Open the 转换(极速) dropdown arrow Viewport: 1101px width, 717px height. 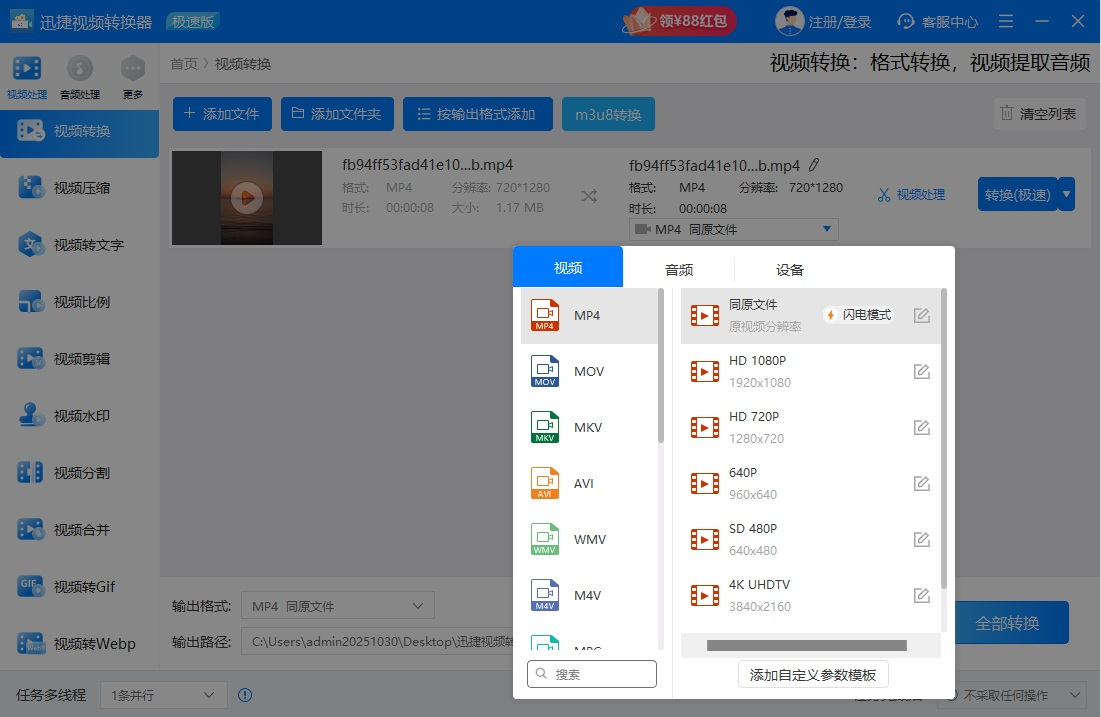pyautogui.click(x=1064, y=194)
